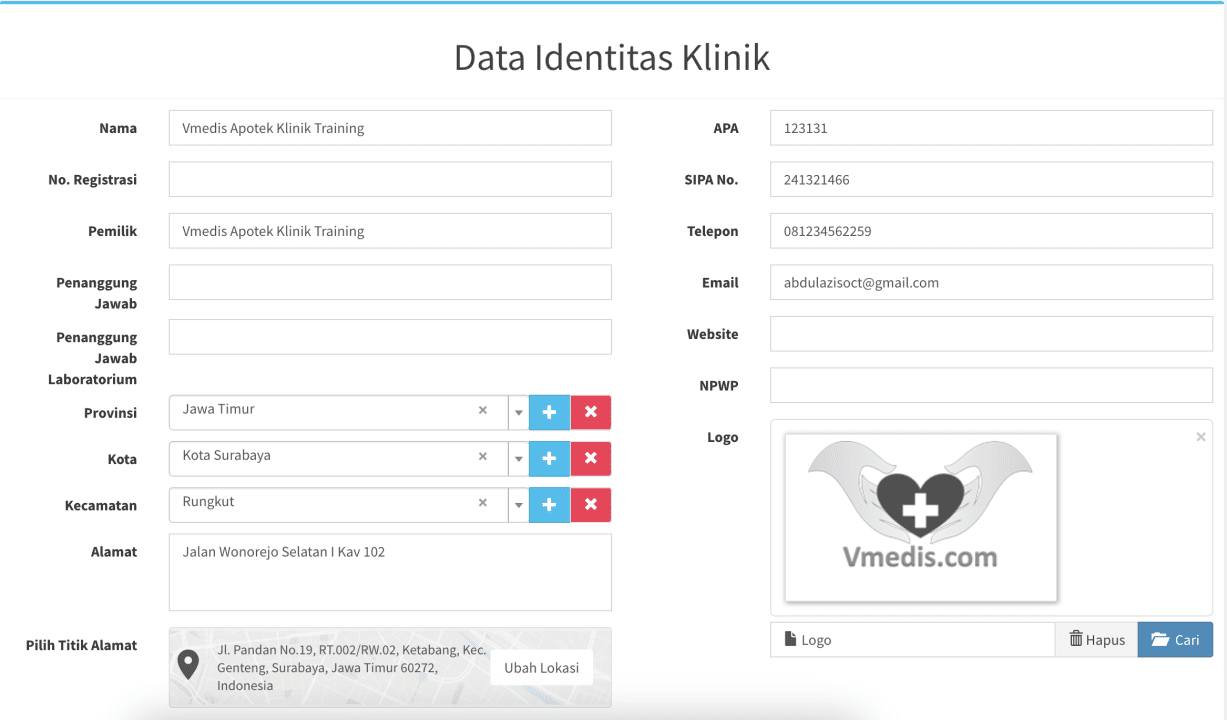1227x720 pixels.
Task: Open the Kecamatan dropdown arrow
Action: (518, 505)
